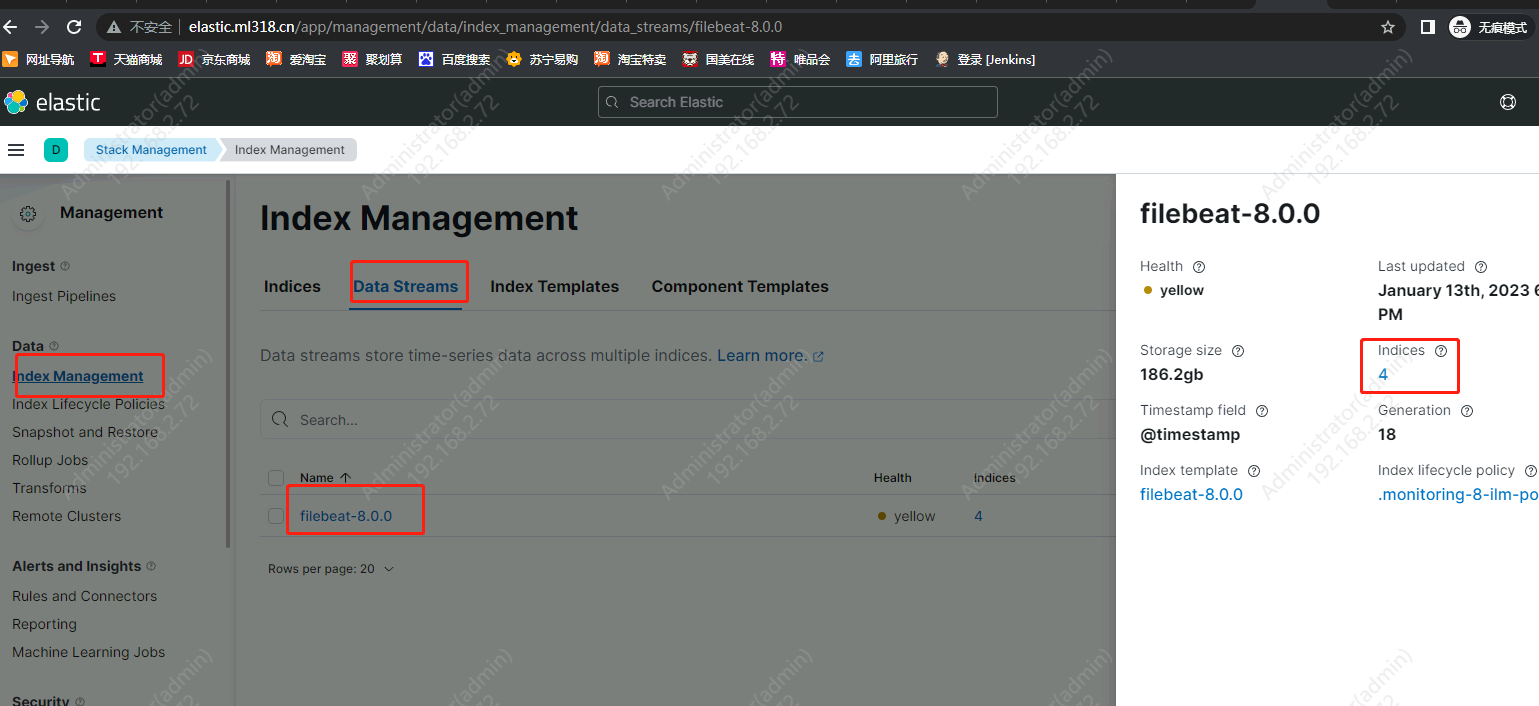This screenshot has height=706, width=1539.
Task: Click the Storage size help icon
Action: 1238,351
